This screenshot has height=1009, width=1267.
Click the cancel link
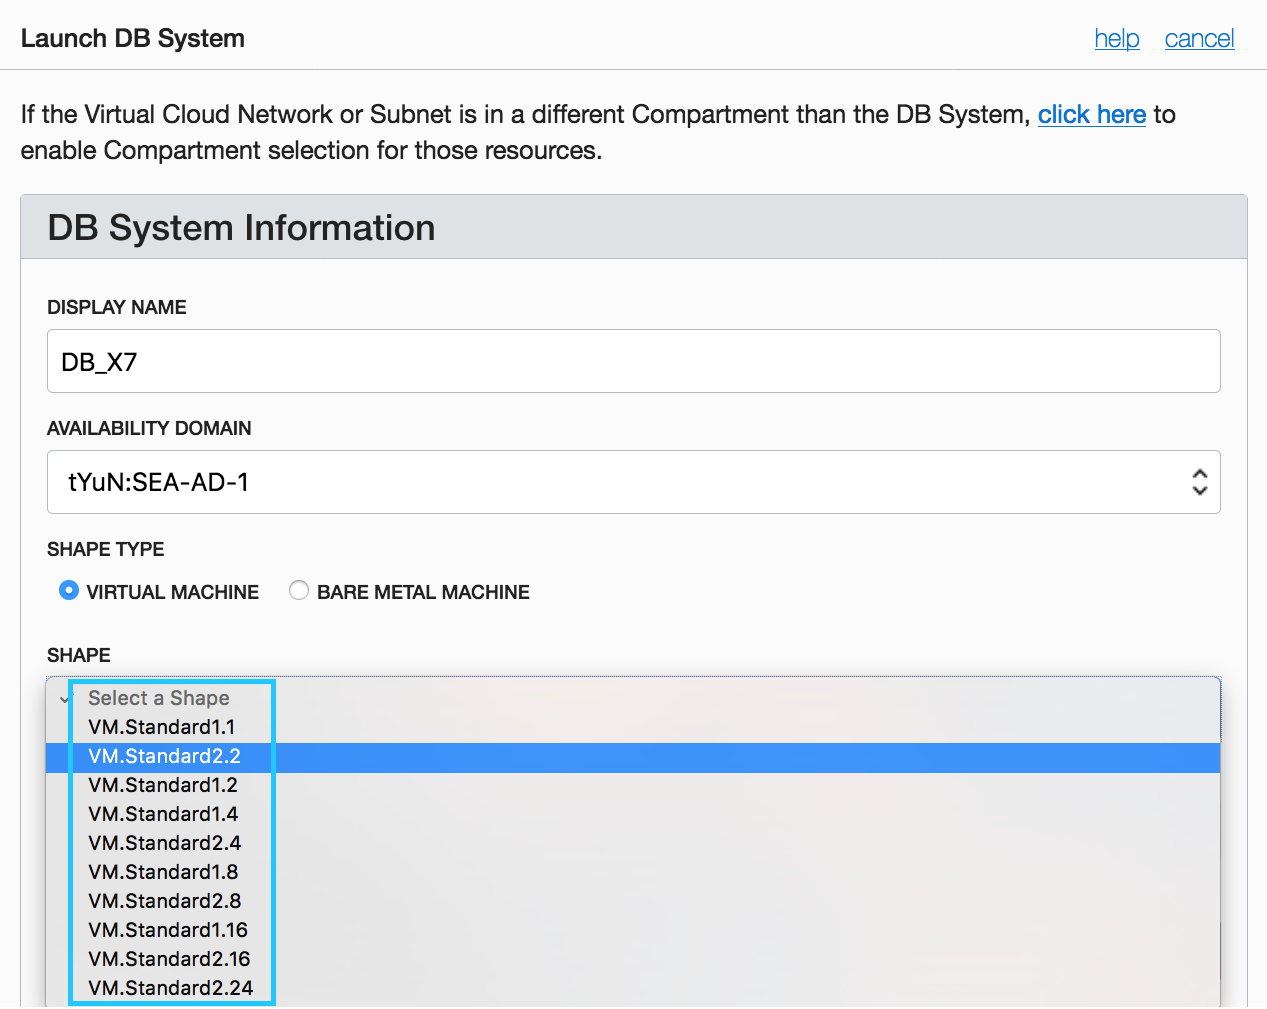pos(1199,39)
